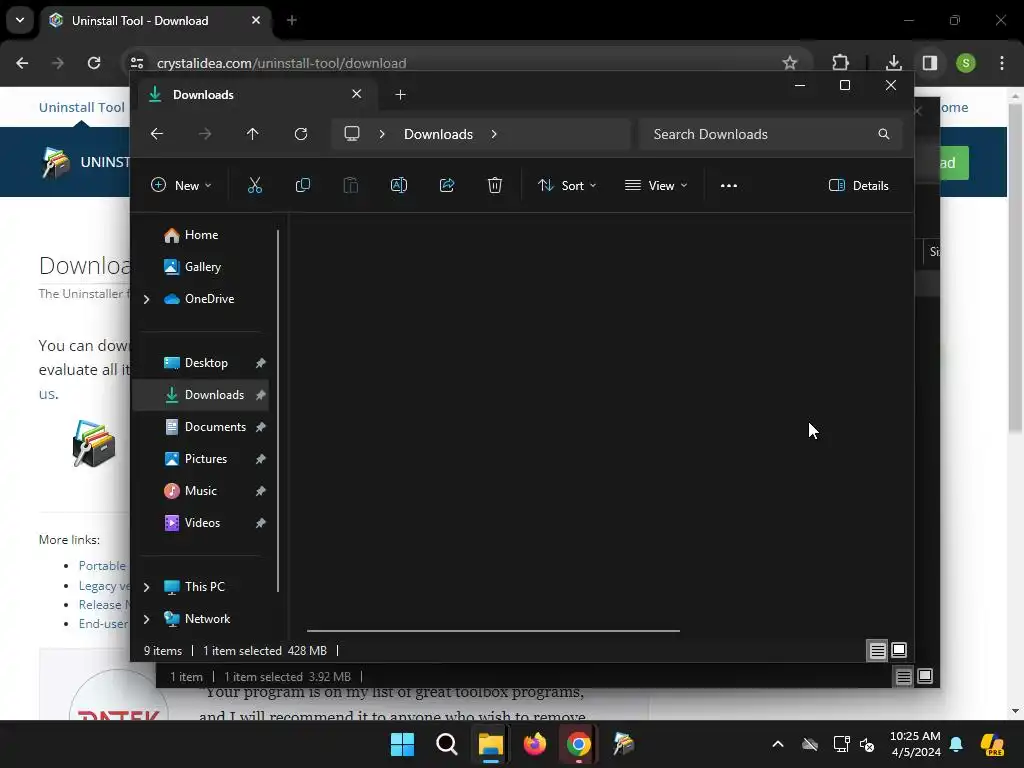Unpin Downloads using its pin icon
Image resolution: width=1024 pixels, height=768 pixels.
(261, 395)
